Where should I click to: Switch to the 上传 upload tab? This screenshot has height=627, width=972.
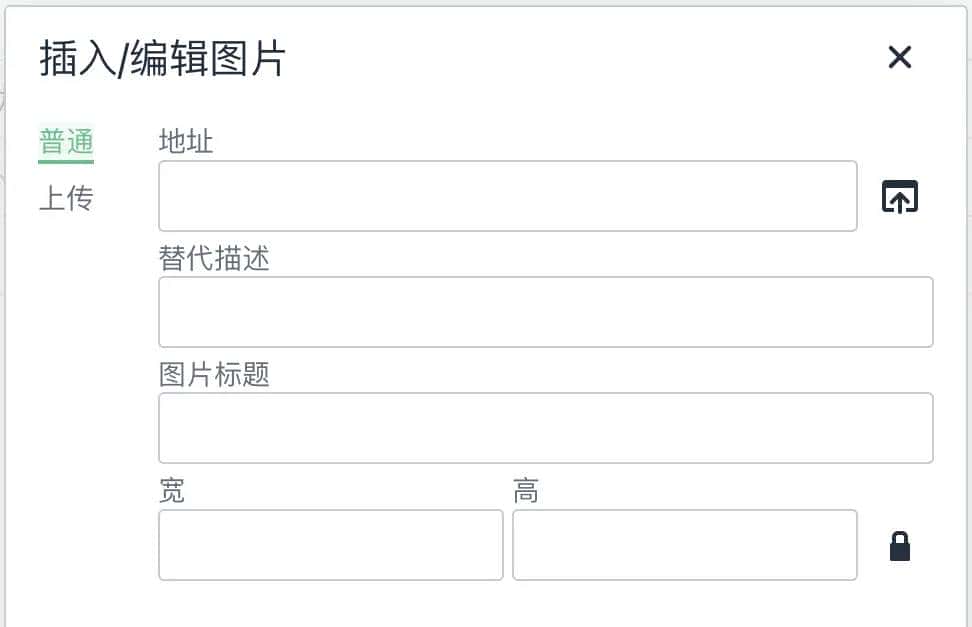pos(65,197)
